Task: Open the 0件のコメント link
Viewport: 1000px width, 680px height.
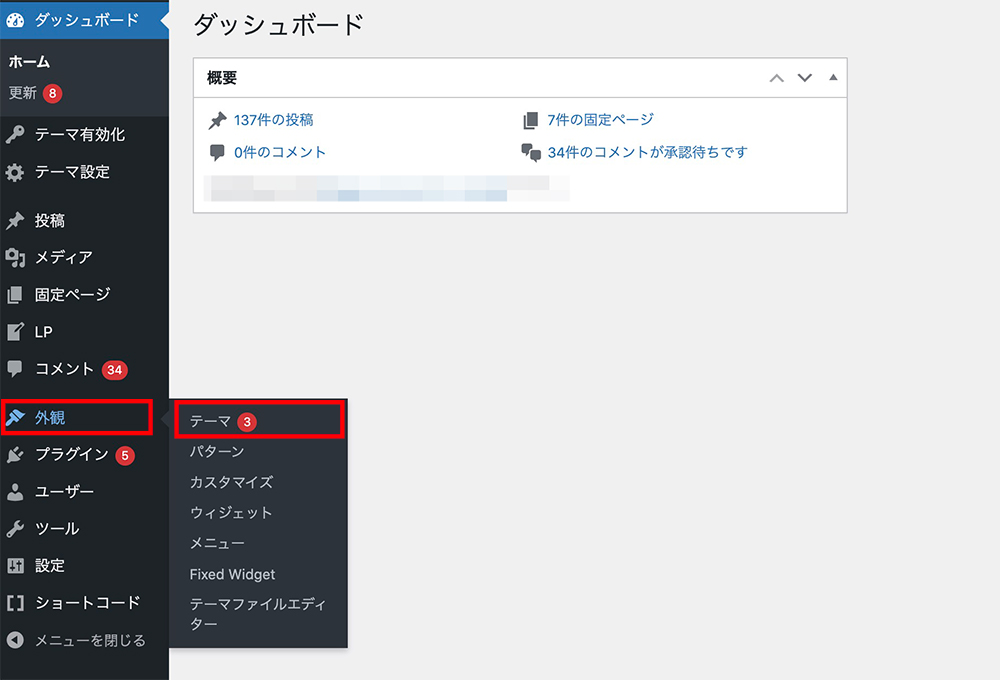Action: click(280, 152)
